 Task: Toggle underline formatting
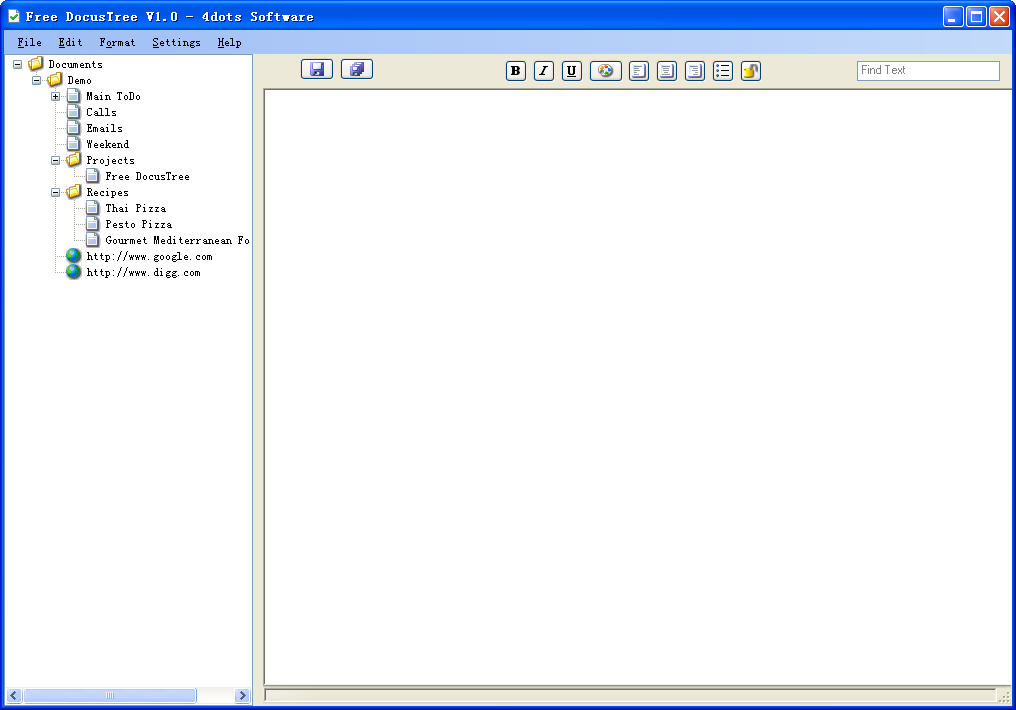[572, 71]
